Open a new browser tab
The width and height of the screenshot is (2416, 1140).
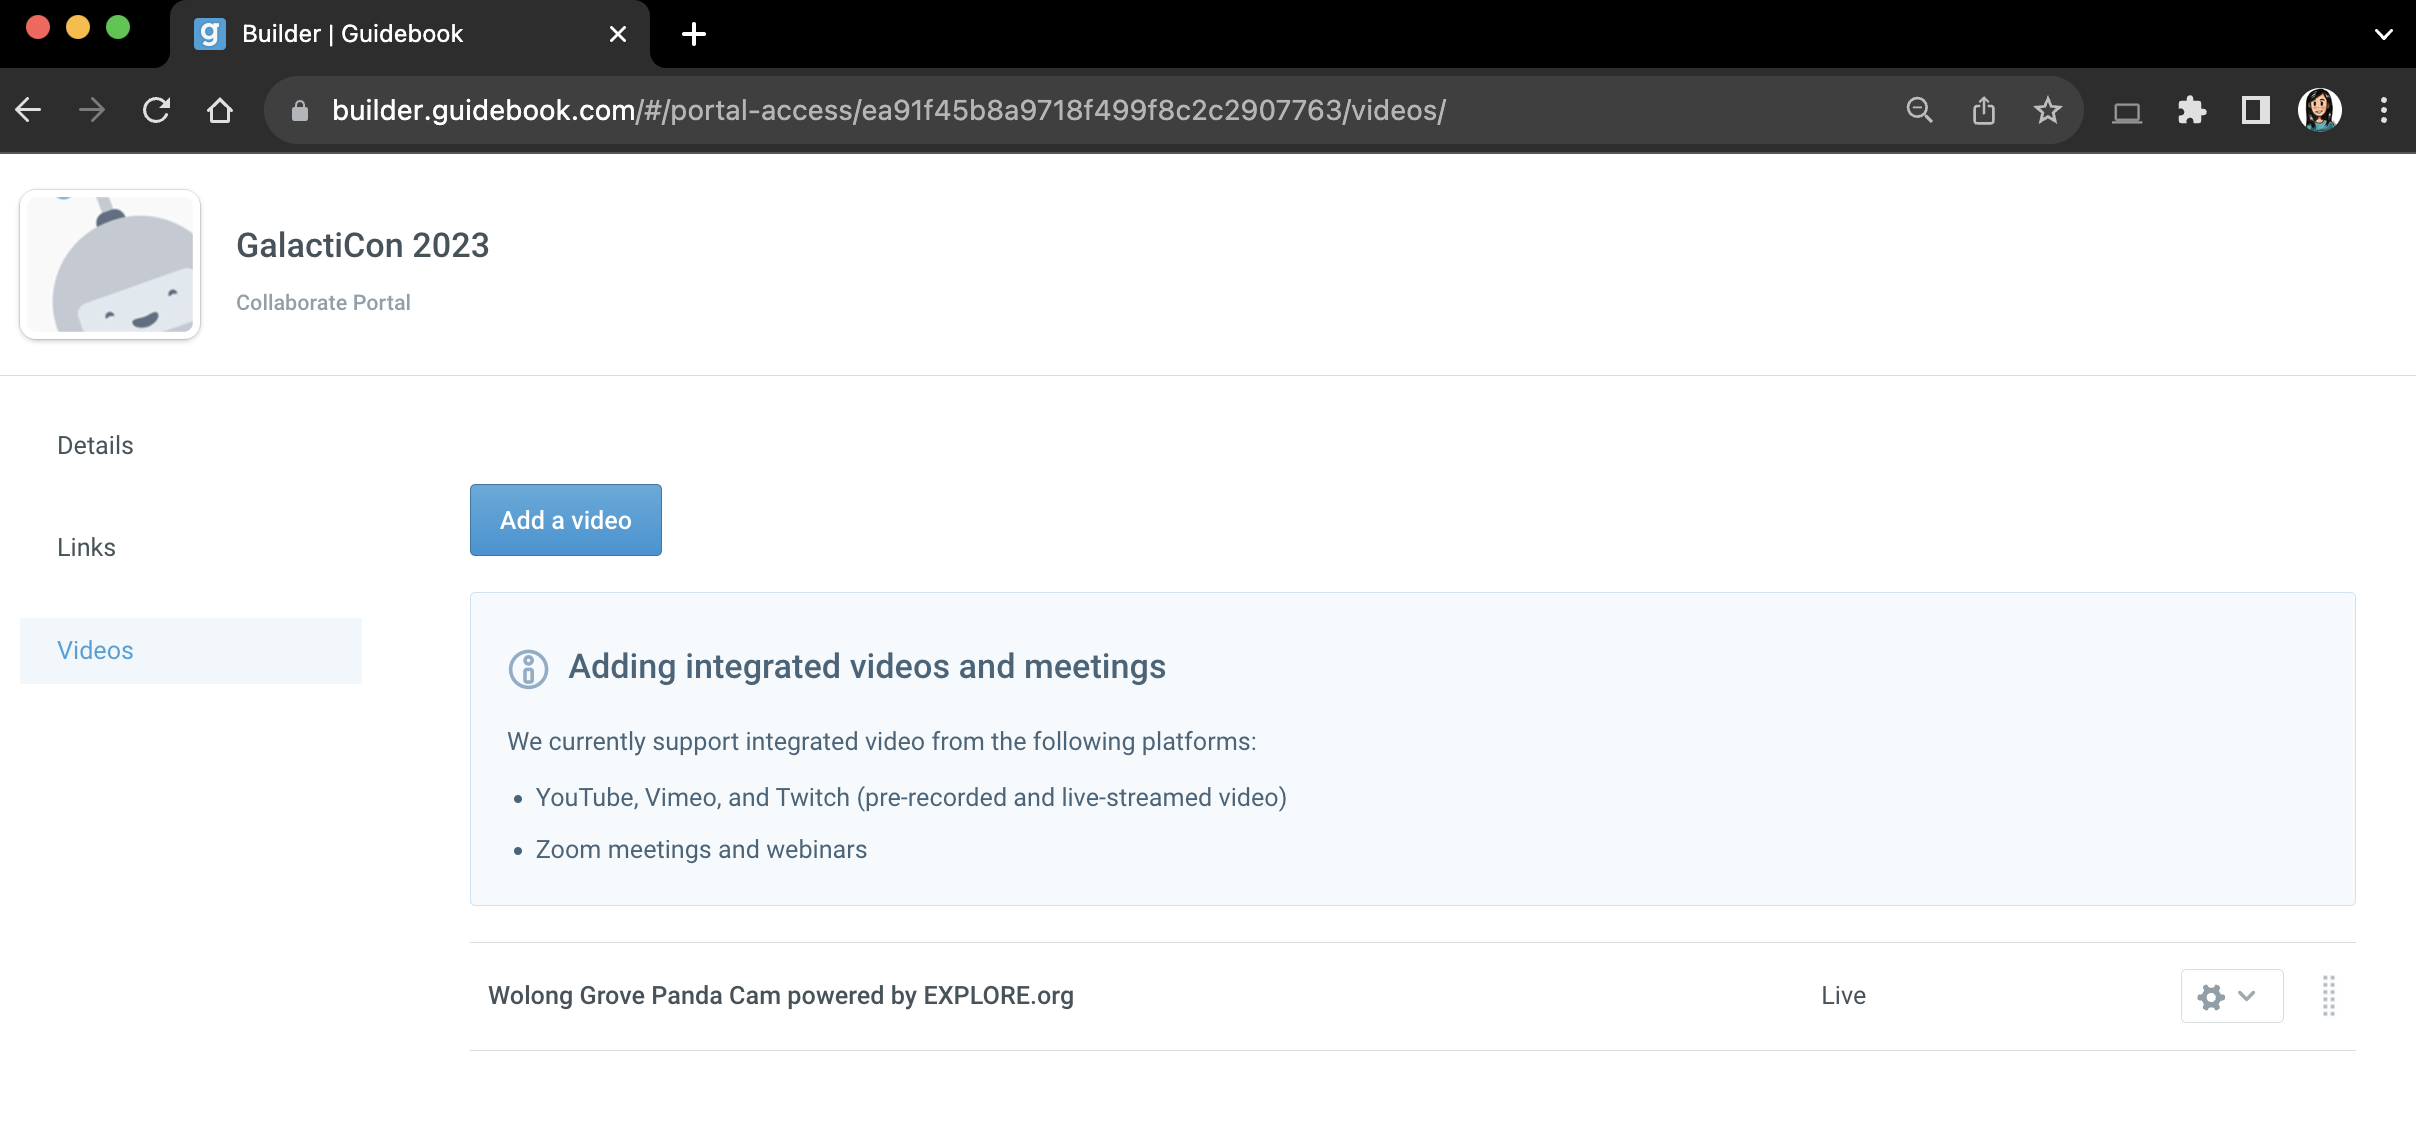coord(693,34)
